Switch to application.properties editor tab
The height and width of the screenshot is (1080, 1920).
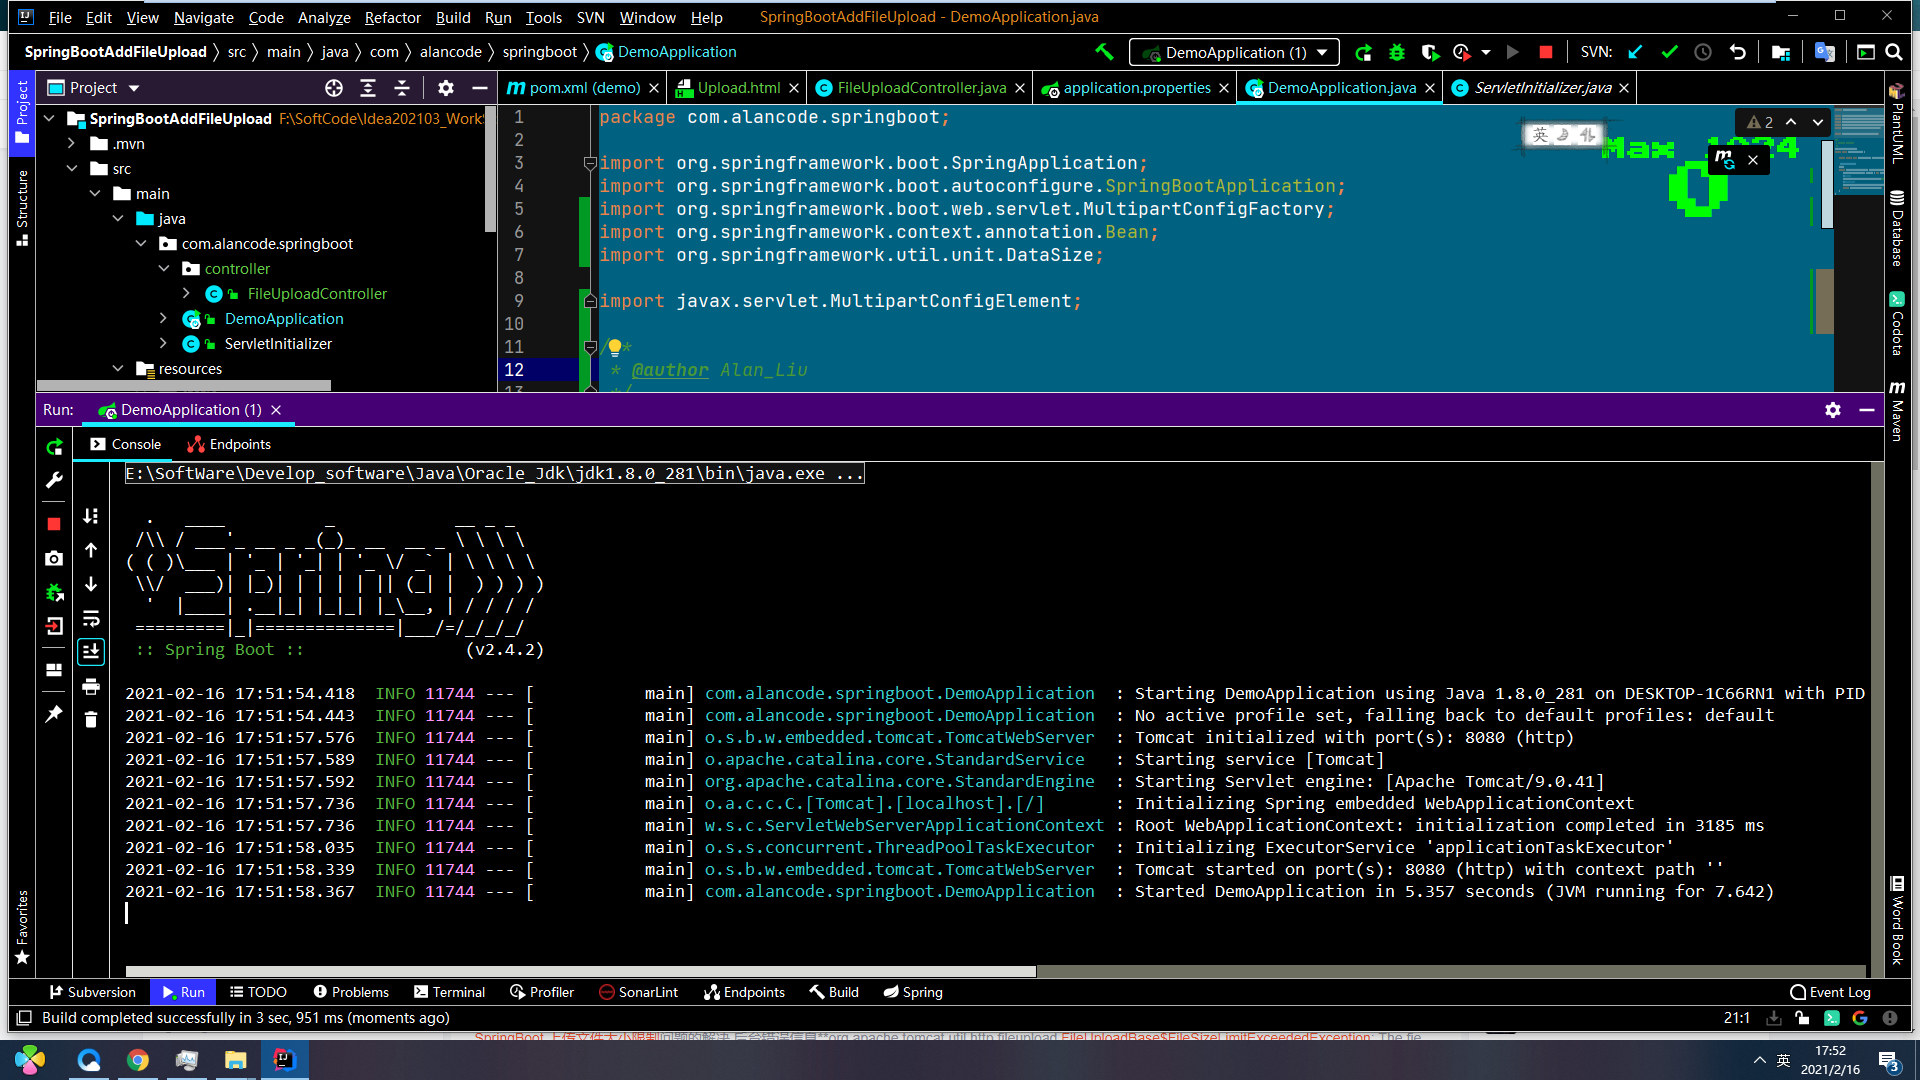tap(1136, 88)
